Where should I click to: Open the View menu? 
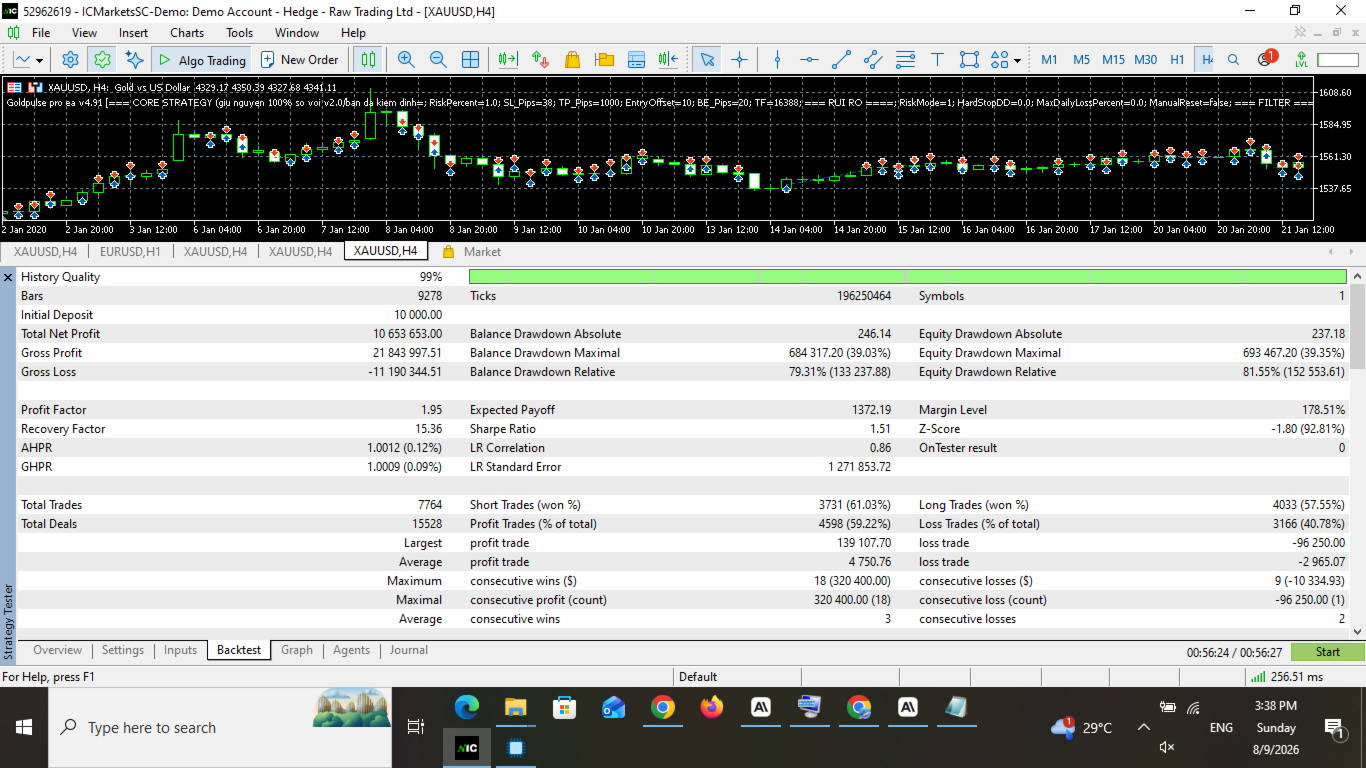(85, 32)
